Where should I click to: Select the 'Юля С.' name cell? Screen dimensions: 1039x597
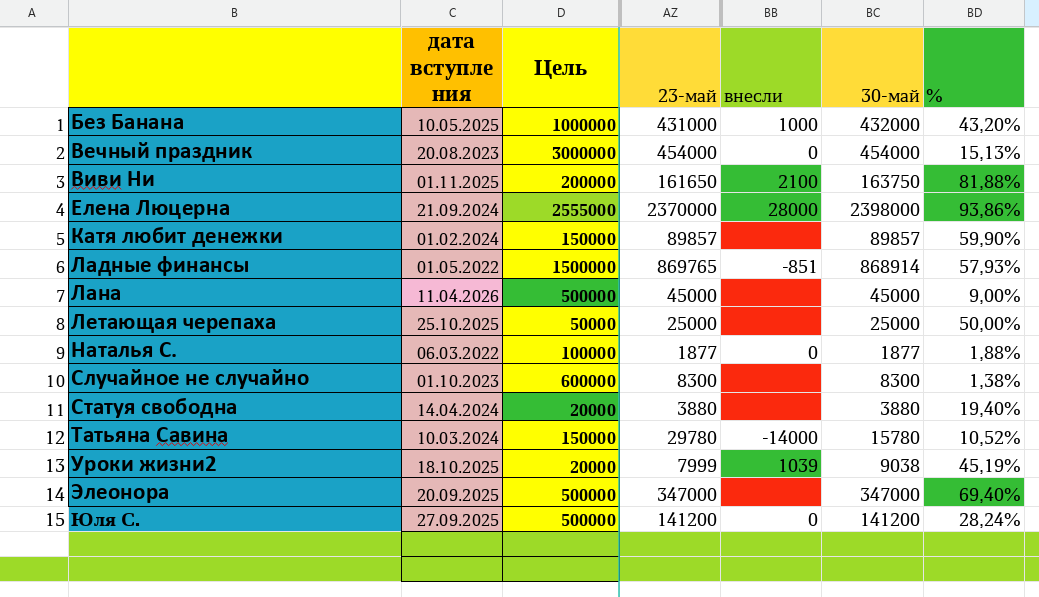point(235,519)
